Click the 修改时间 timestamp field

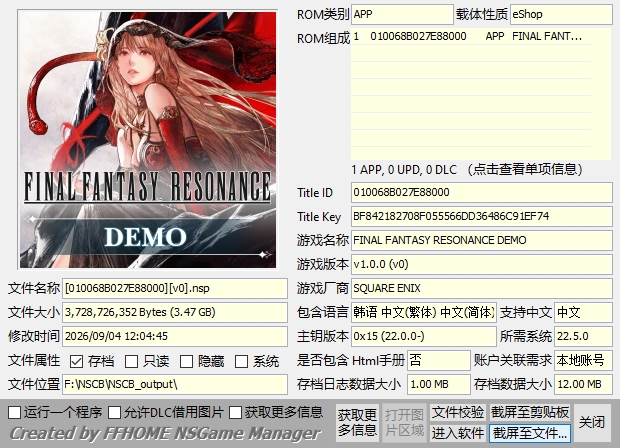tap(175, 336)
